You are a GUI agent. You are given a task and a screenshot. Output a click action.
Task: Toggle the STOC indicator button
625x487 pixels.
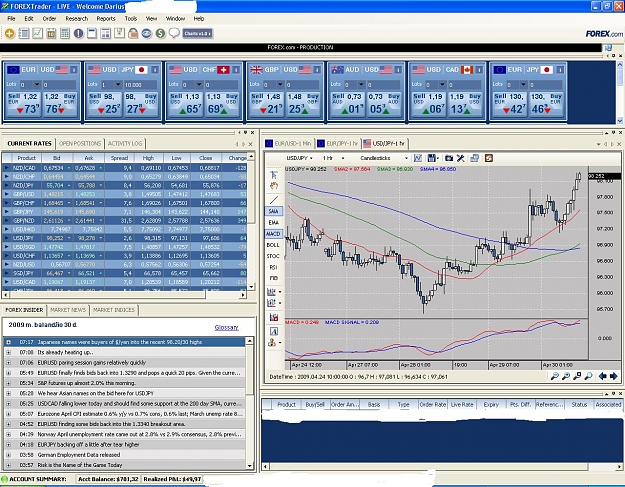pyautogui.click(x=273, y=256)
